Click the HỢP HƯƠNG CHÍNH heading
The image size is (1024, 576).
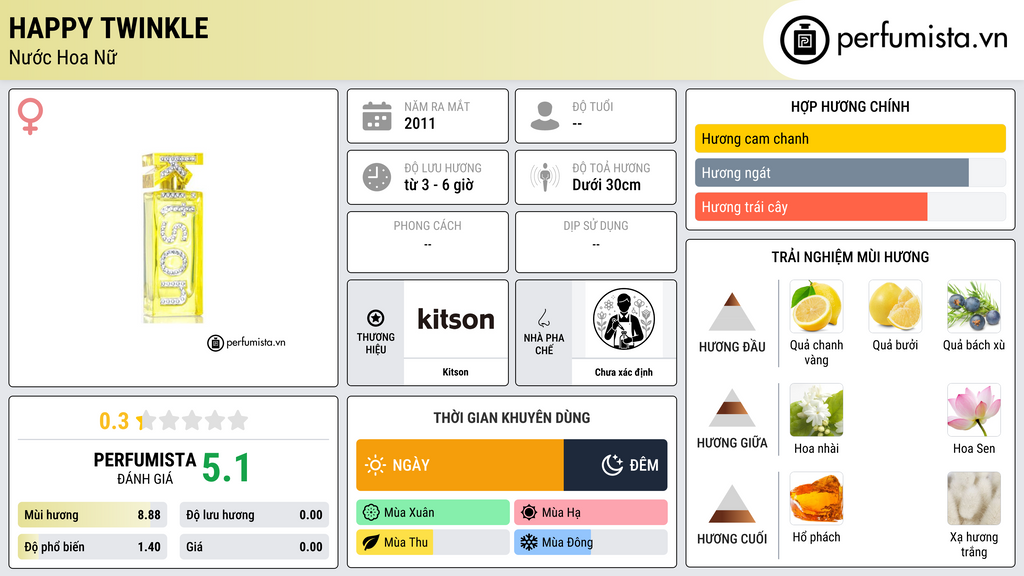tap(850, 106)
